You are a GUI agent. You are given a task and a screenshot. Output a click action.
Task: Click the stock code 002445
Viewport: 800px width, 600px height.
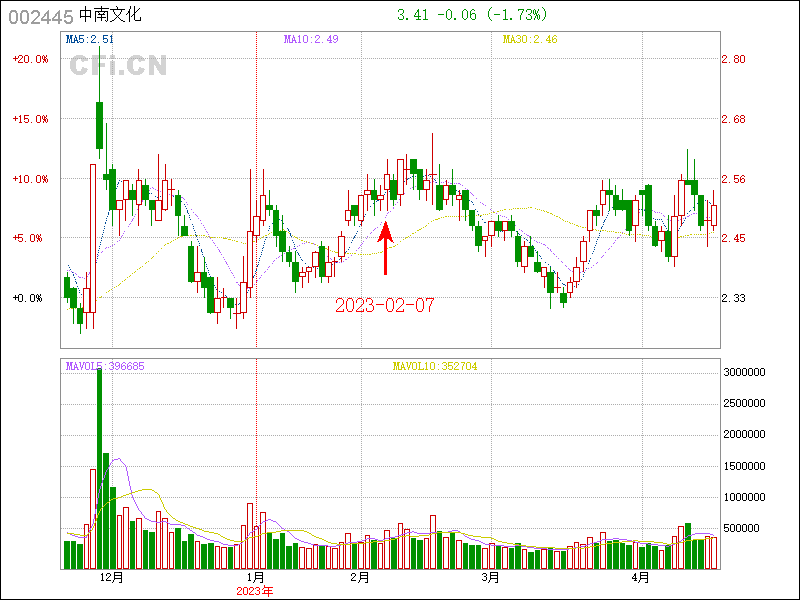pos(39,15)
